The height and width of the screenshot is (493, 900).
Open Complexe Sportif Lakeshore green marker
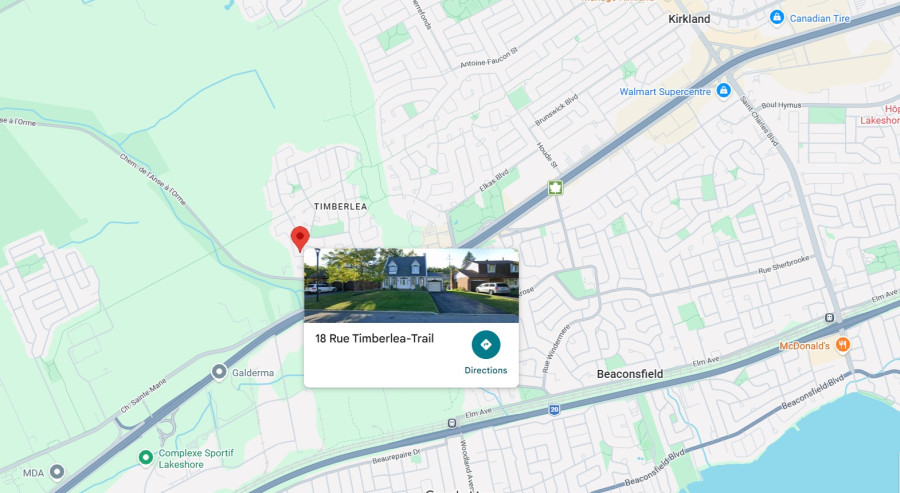146,457
